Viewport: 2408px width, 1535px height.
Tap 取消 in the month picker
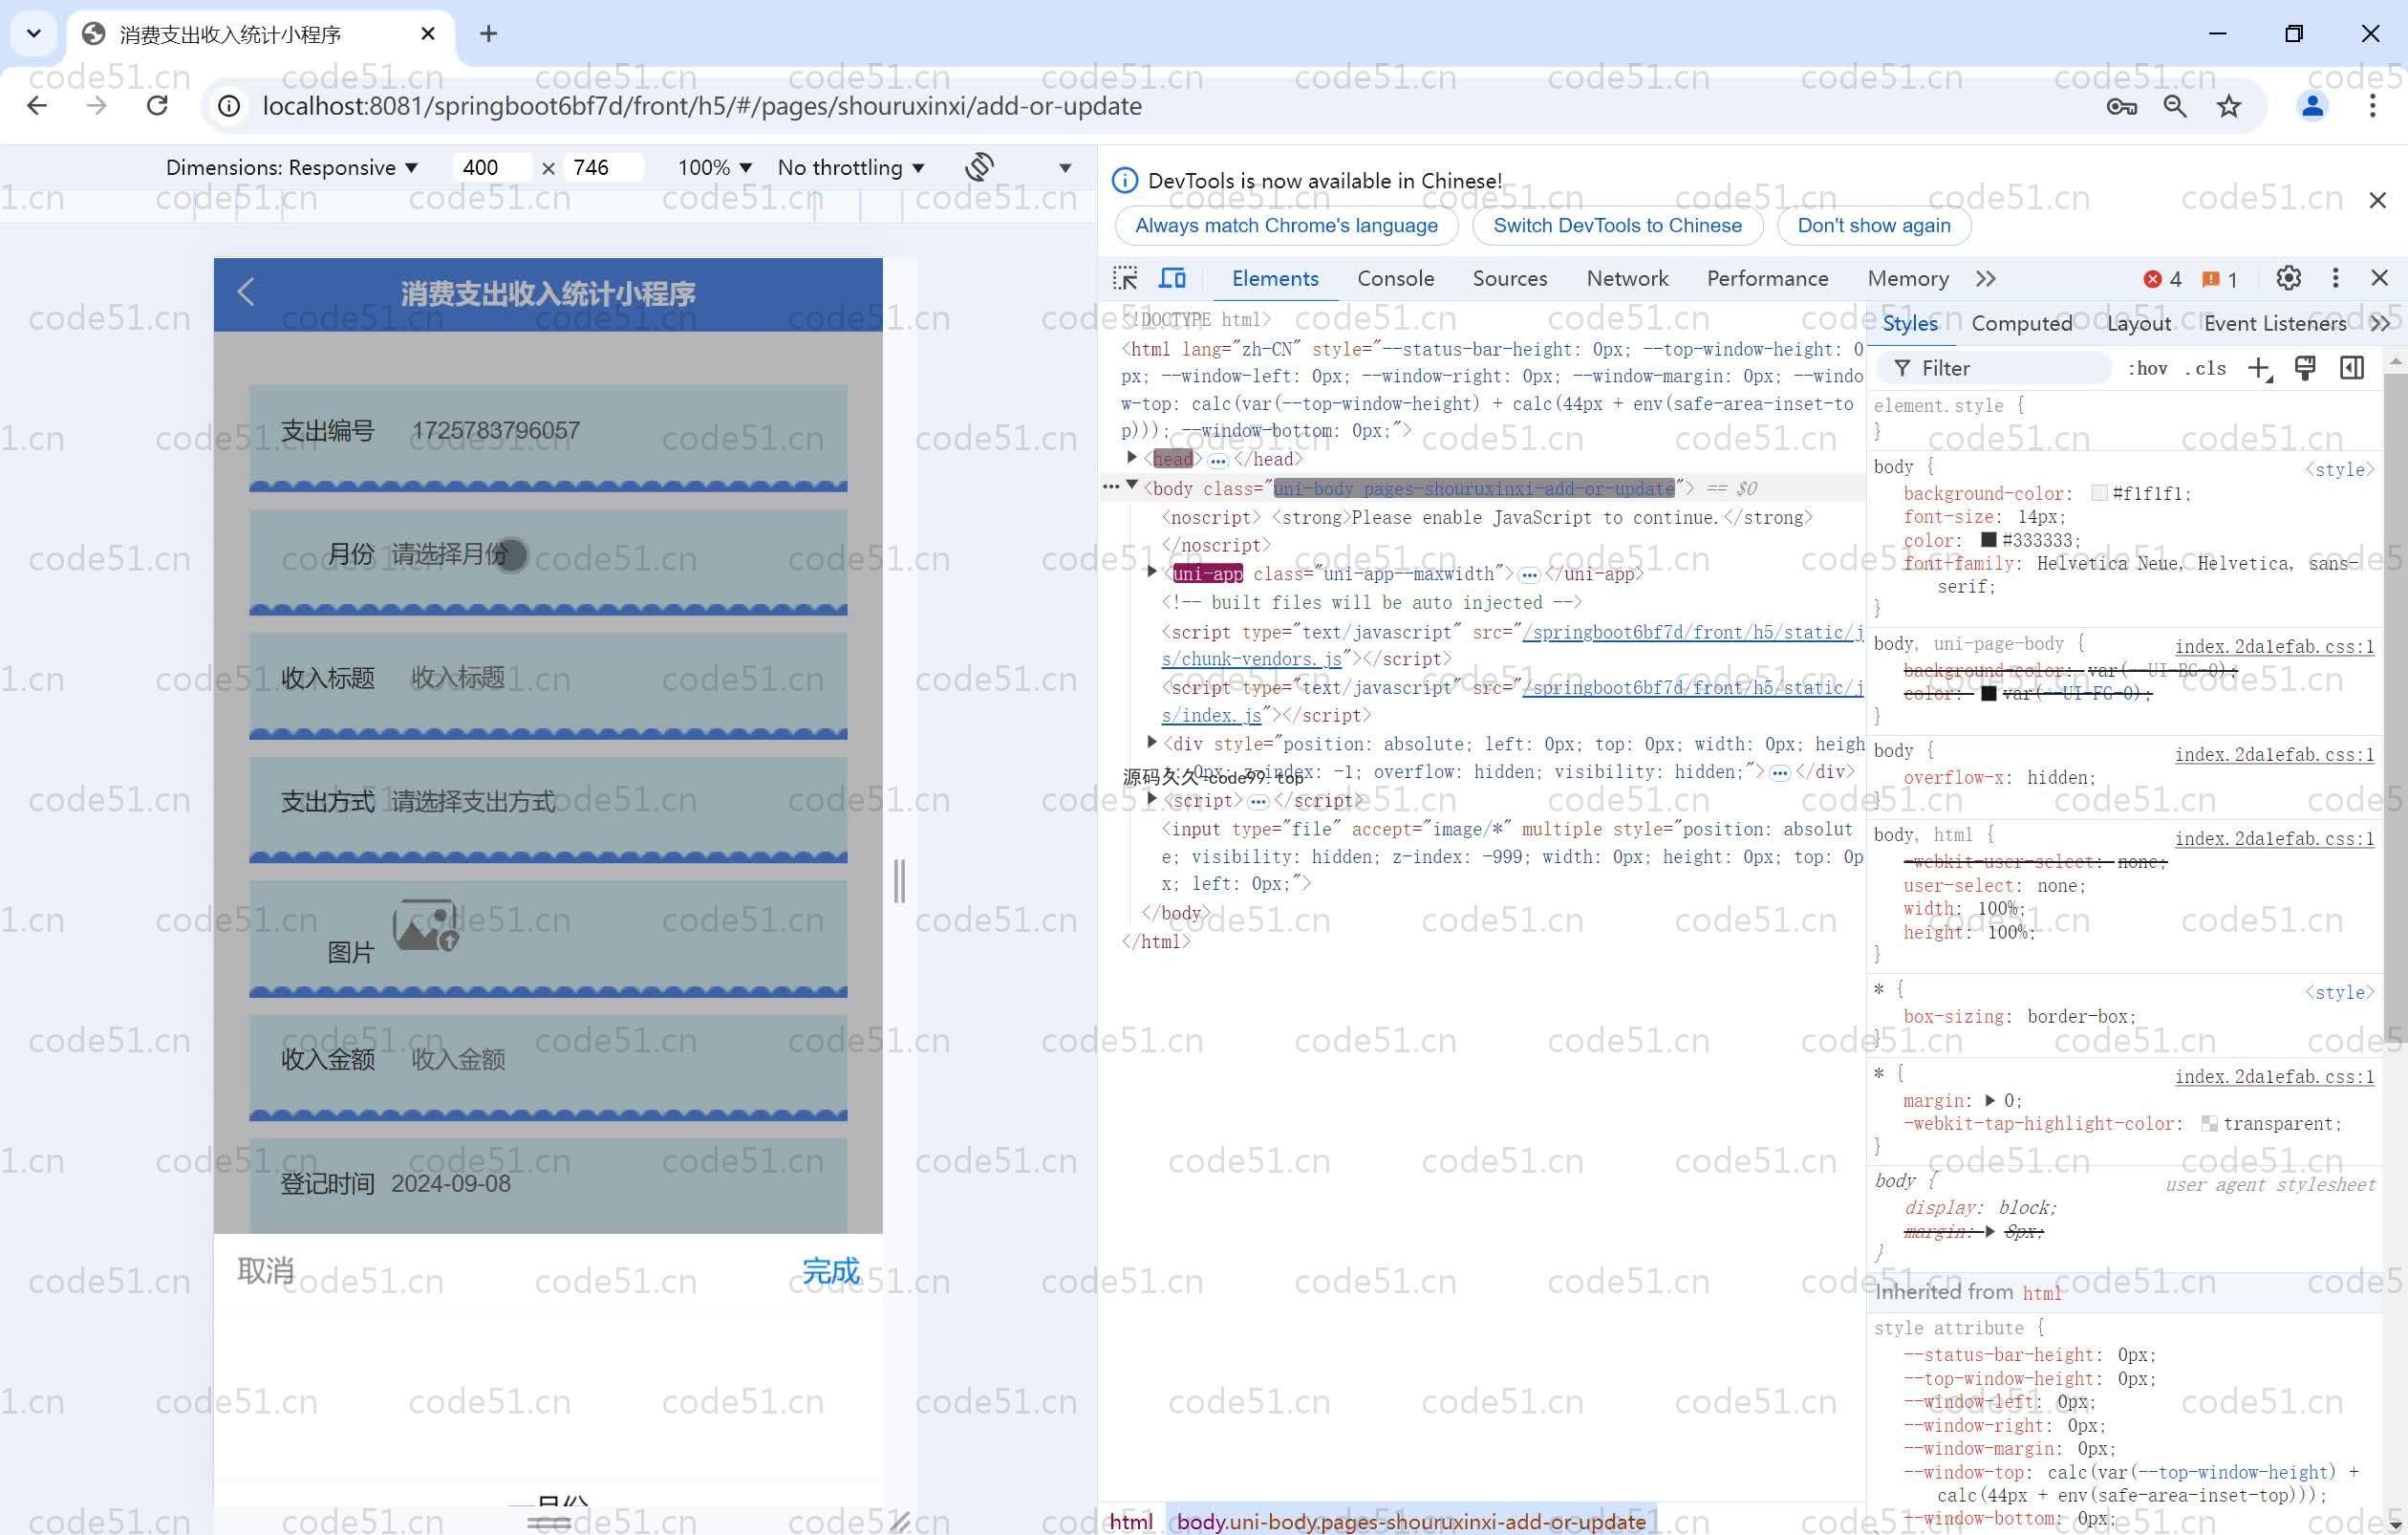tap(265, 1271)
